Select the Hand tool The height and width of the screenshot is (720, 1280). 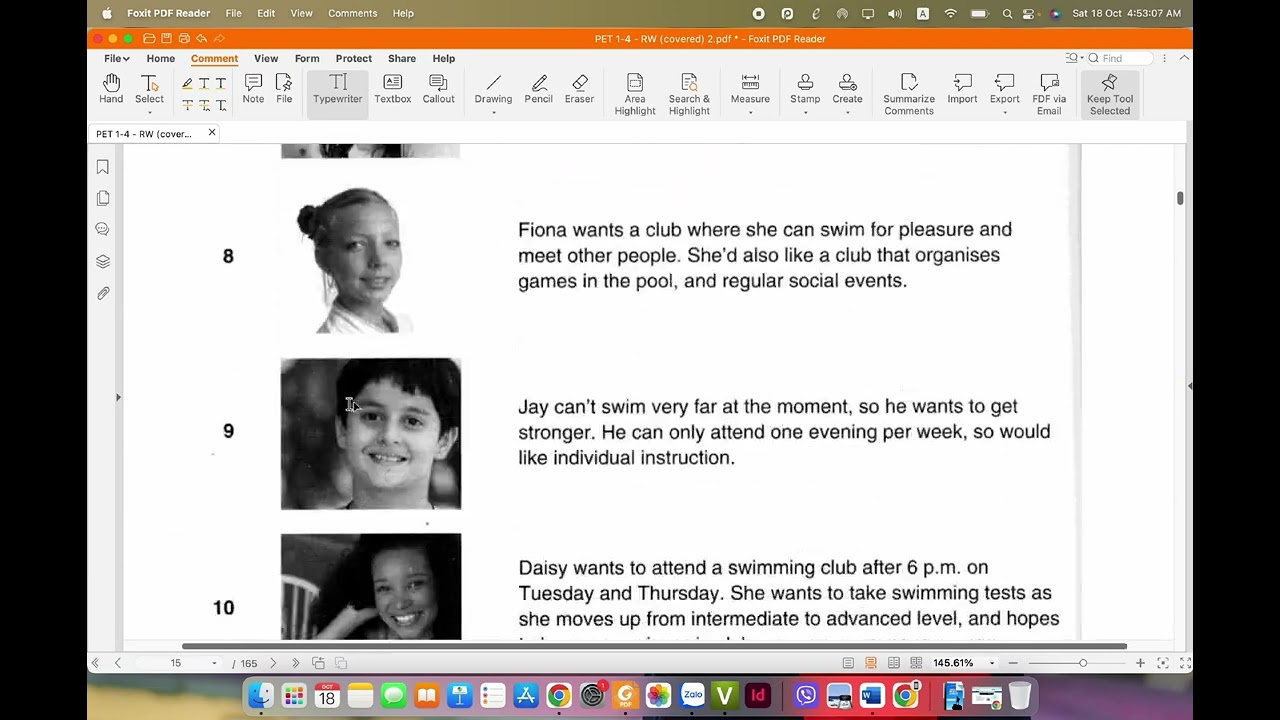[x=111, y=89]
